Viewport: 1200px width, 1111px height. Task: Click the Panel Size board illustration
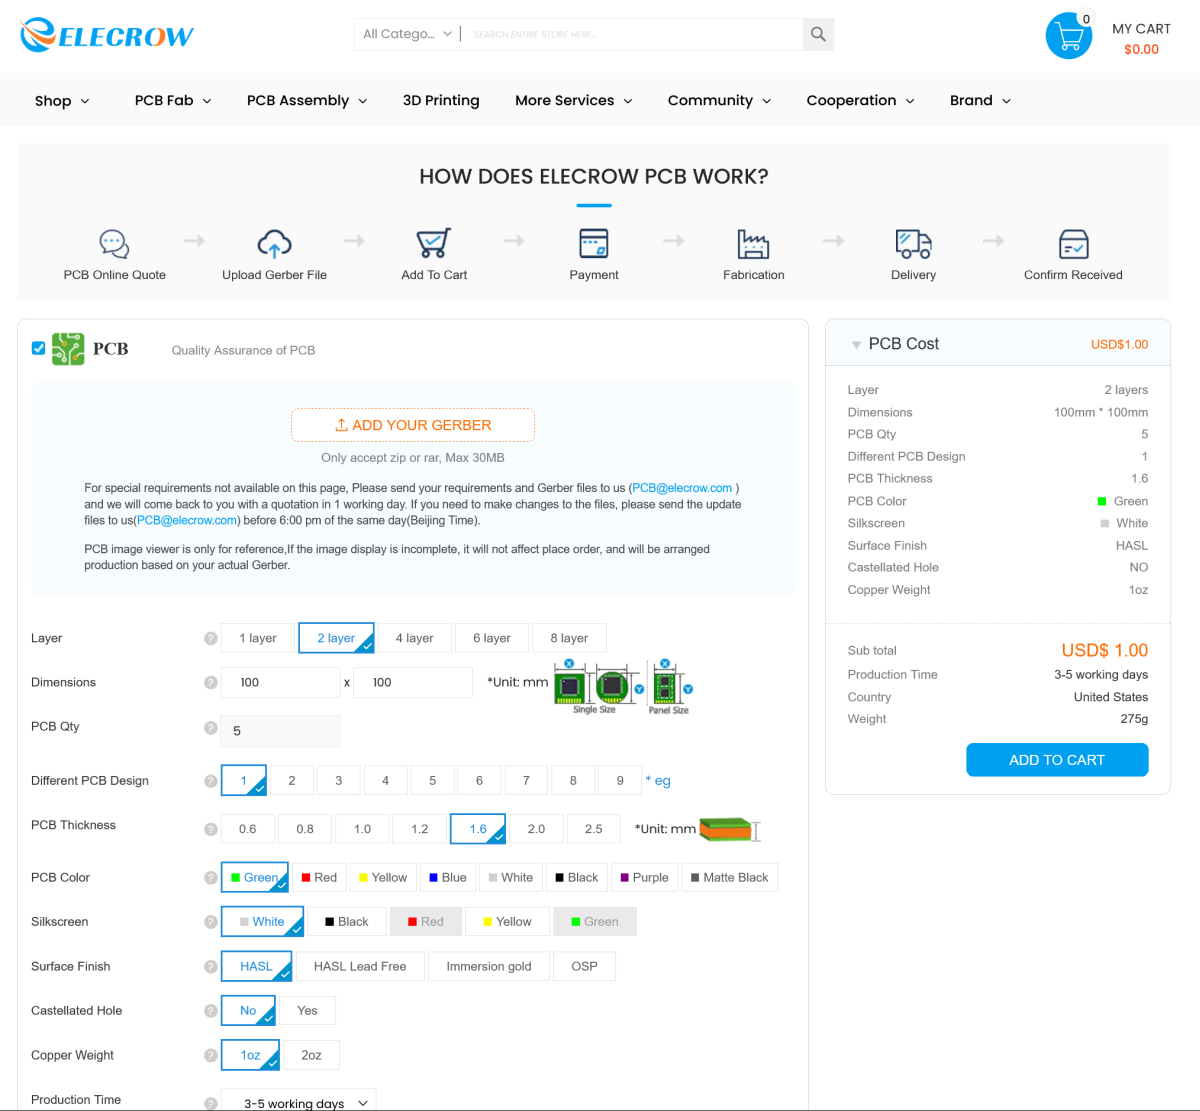pos(670,686)
